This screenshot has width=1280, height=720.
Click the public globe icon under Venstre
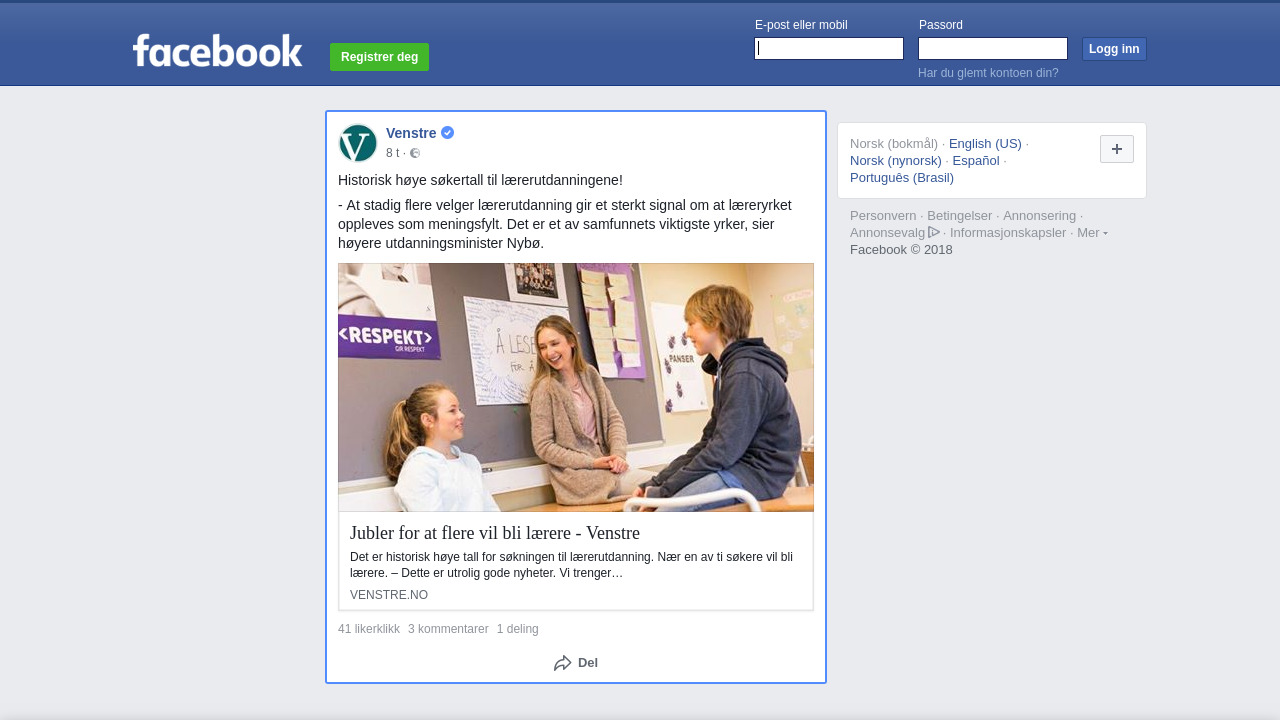click(415, 153)
